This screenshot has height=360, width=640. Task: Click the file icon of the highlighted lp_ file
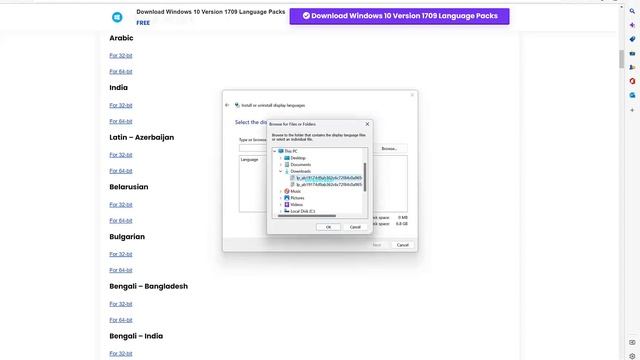(293, 178)
